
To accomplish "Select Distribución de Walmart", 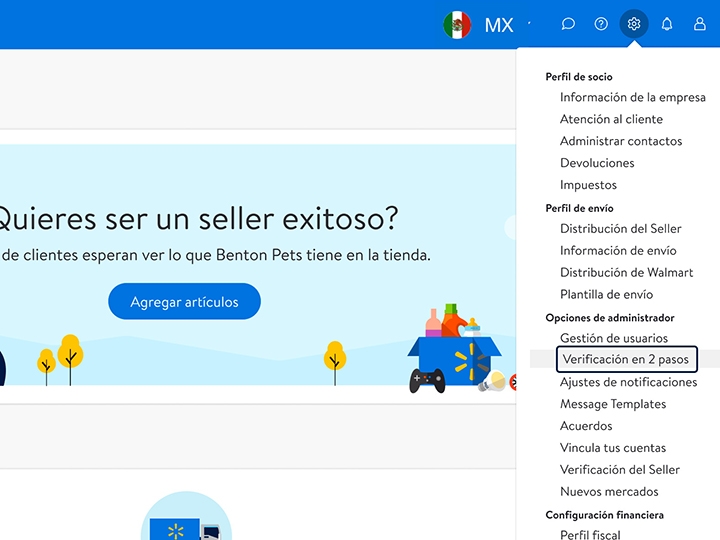I will point(626,272).
